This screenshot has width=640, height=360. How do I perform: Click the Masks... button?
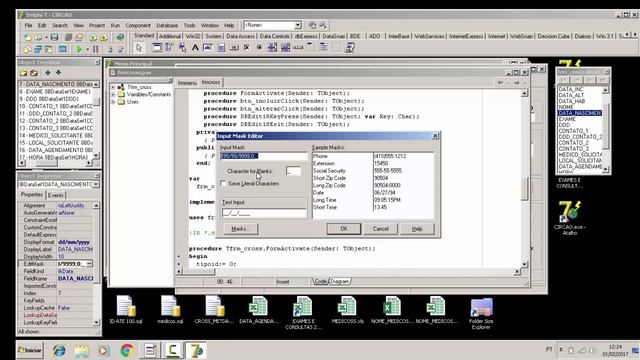(240, 229)
